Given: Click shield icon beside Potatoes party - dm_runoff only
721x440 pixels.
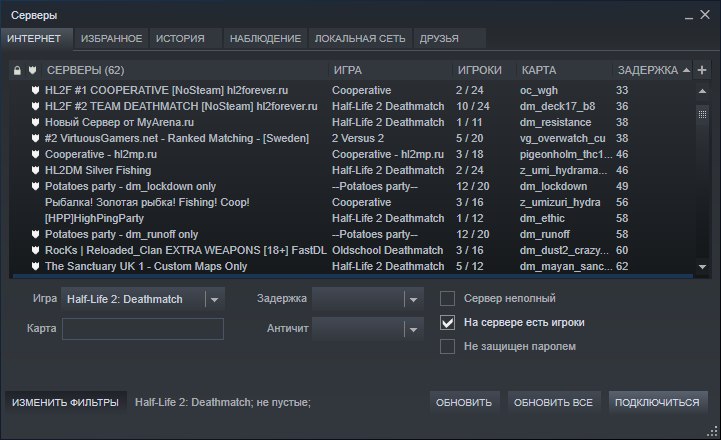Looking at the screenshot, I should coord(35,234).
